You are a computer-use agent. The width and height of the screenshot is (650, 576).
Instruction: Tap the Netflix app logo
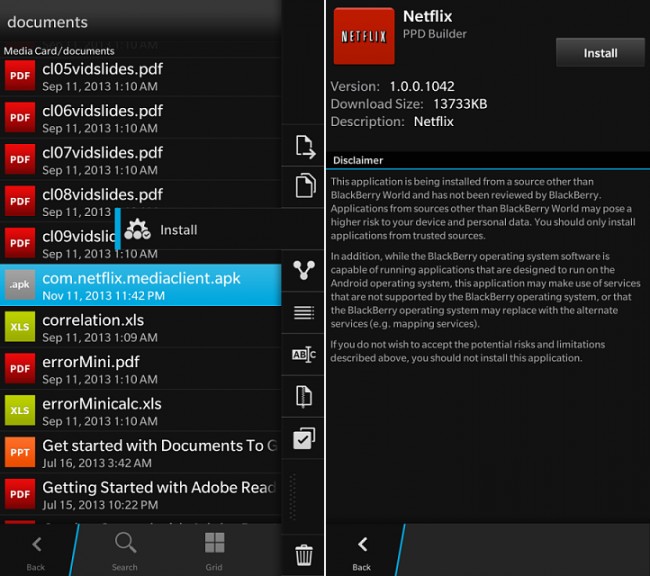pyautogui.click(x=364, y=36)
